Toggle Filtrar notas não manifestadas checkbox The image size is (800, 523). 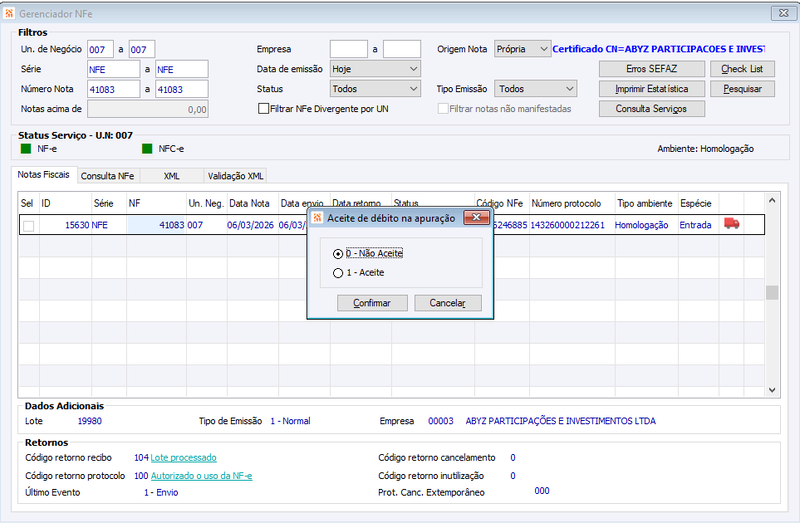tap(443, 109)
